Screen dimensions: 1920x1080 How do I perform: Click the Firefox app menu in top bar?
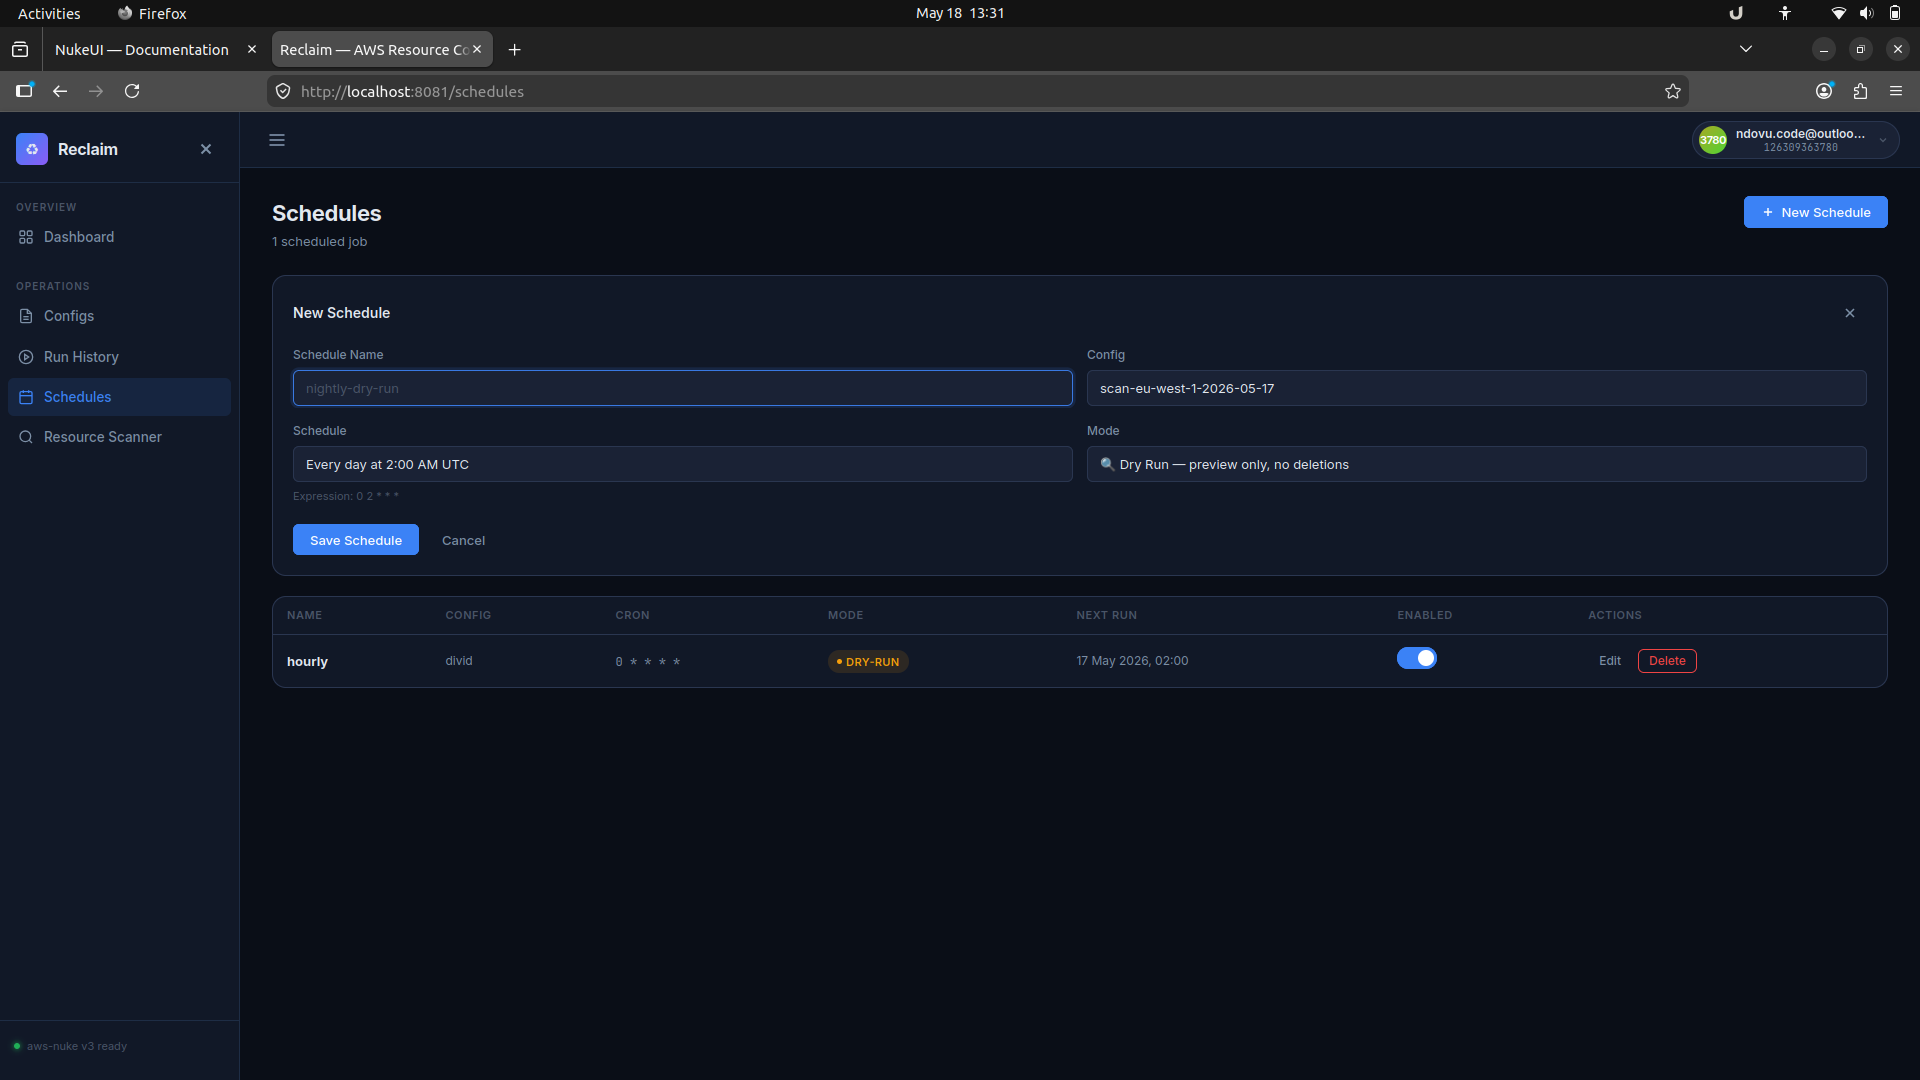pyautogui.click(x=152, y=13)
